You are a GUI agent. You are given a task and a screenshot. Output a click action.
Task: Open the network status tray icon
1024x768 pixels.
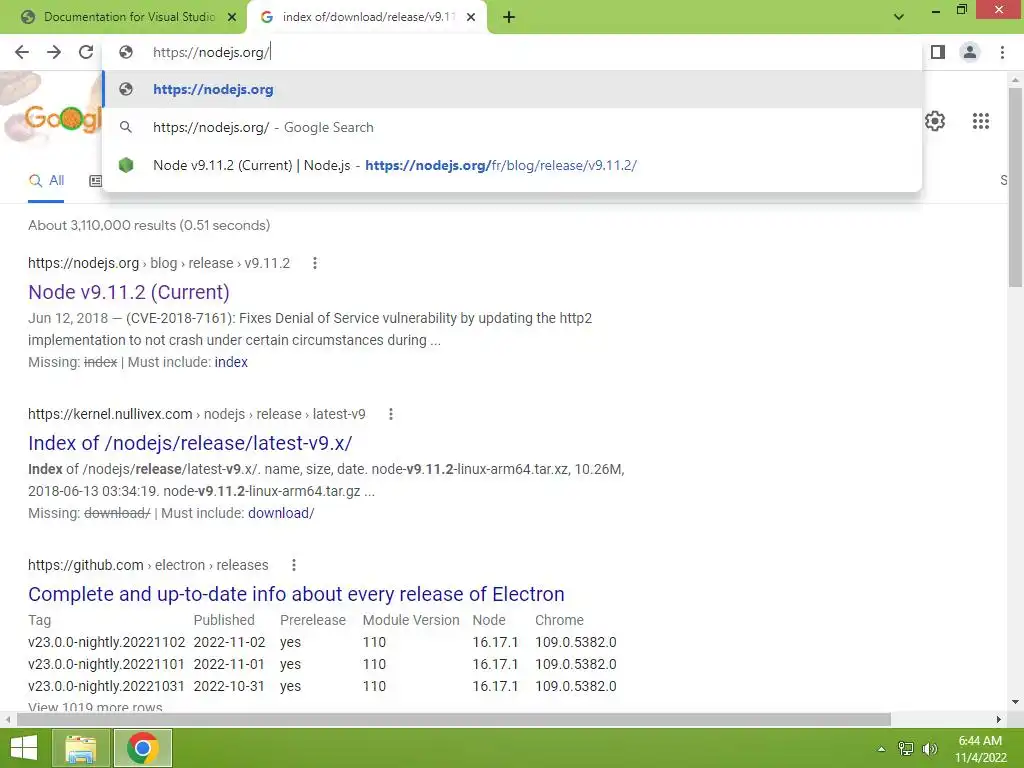(x=905, y=749)
